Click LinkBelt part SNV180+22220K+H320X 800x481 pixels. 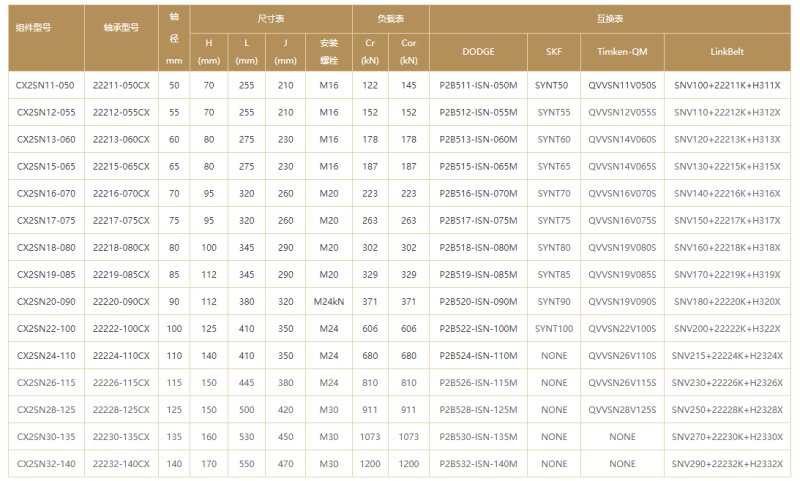(x=727, y=301)
